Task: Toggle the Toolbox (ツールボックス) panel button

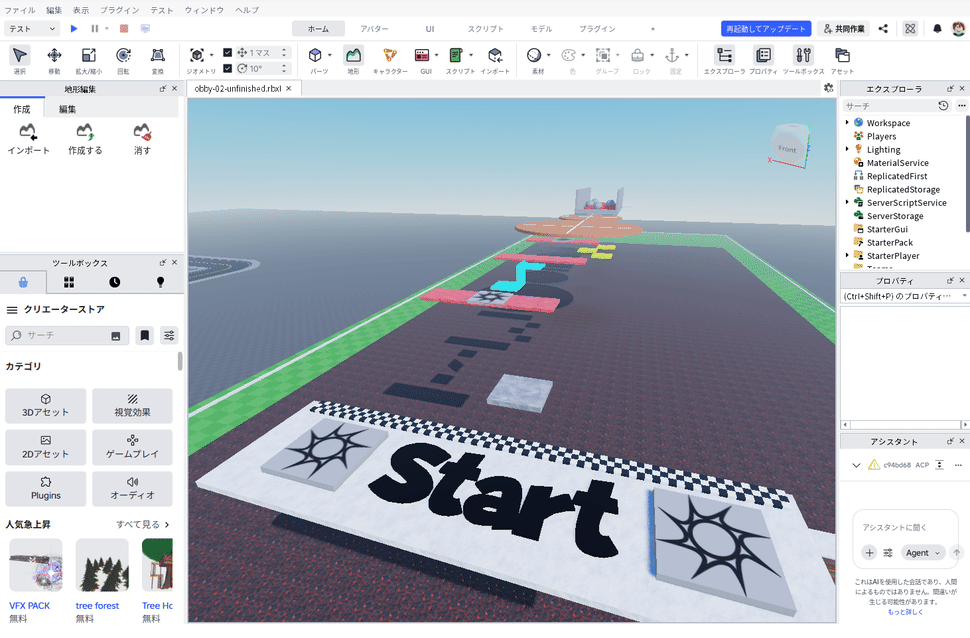Action: 803,55
